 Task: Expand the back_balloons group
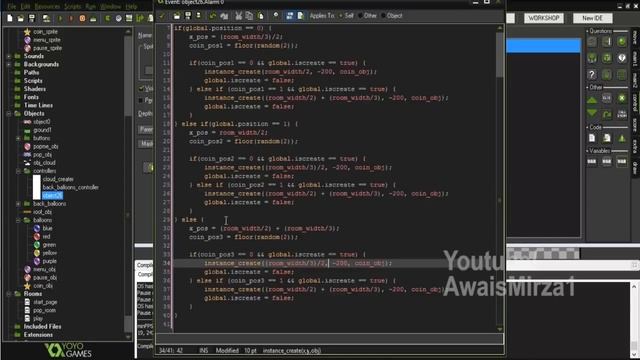pyautogui.click(x=18, y=204)
